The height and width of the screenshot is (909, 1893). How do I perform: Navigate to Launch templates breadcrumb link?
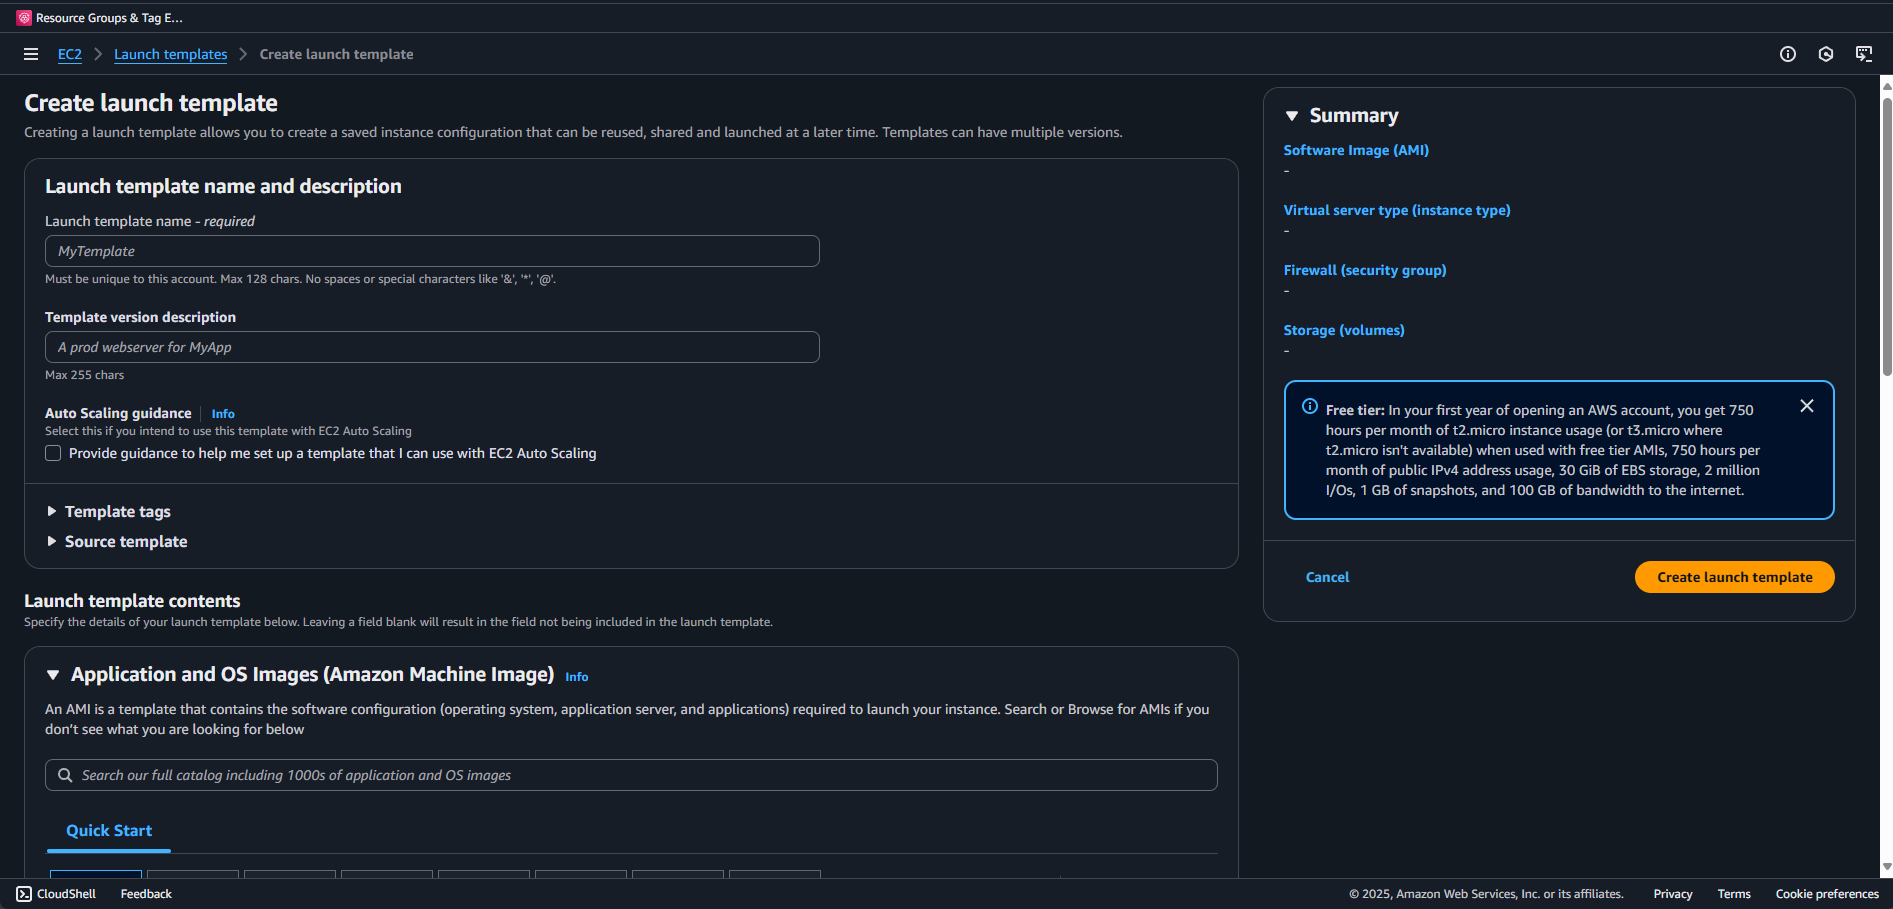tap(171, 54)
